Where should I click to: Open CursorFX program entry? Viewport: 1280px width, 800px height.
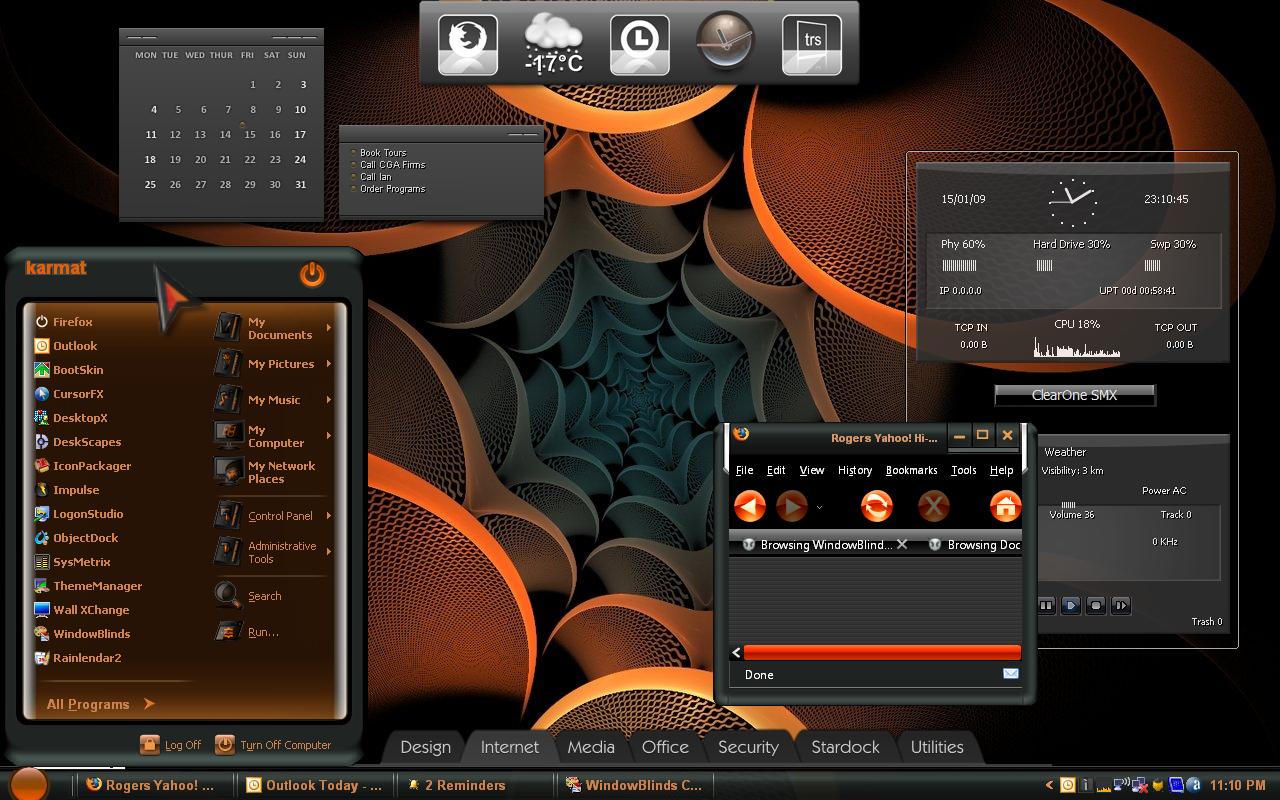click(69, 394)
